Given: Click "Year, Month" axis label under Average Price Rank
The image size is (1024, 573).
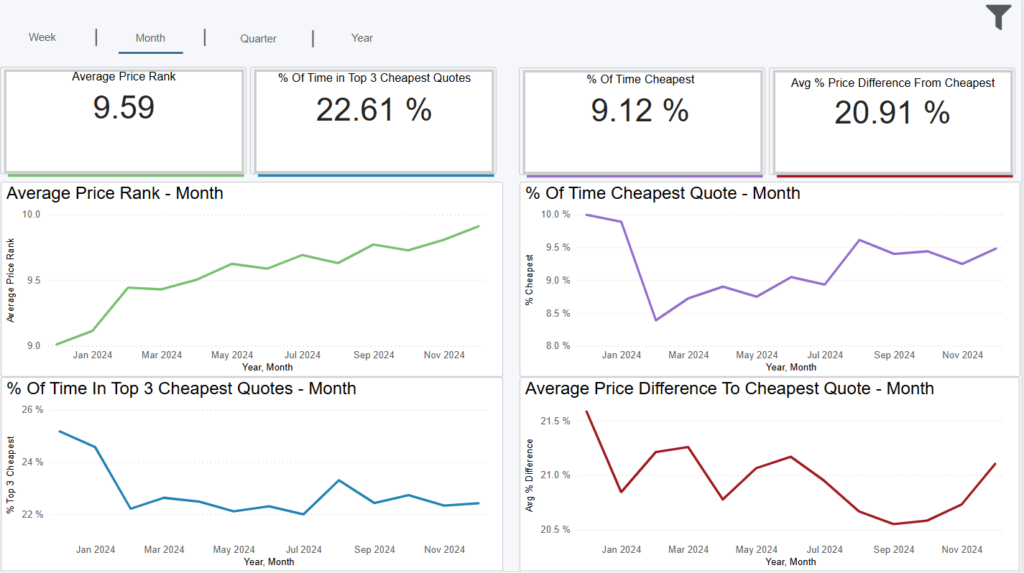Looking at the screenshot, I should (268, 367).
